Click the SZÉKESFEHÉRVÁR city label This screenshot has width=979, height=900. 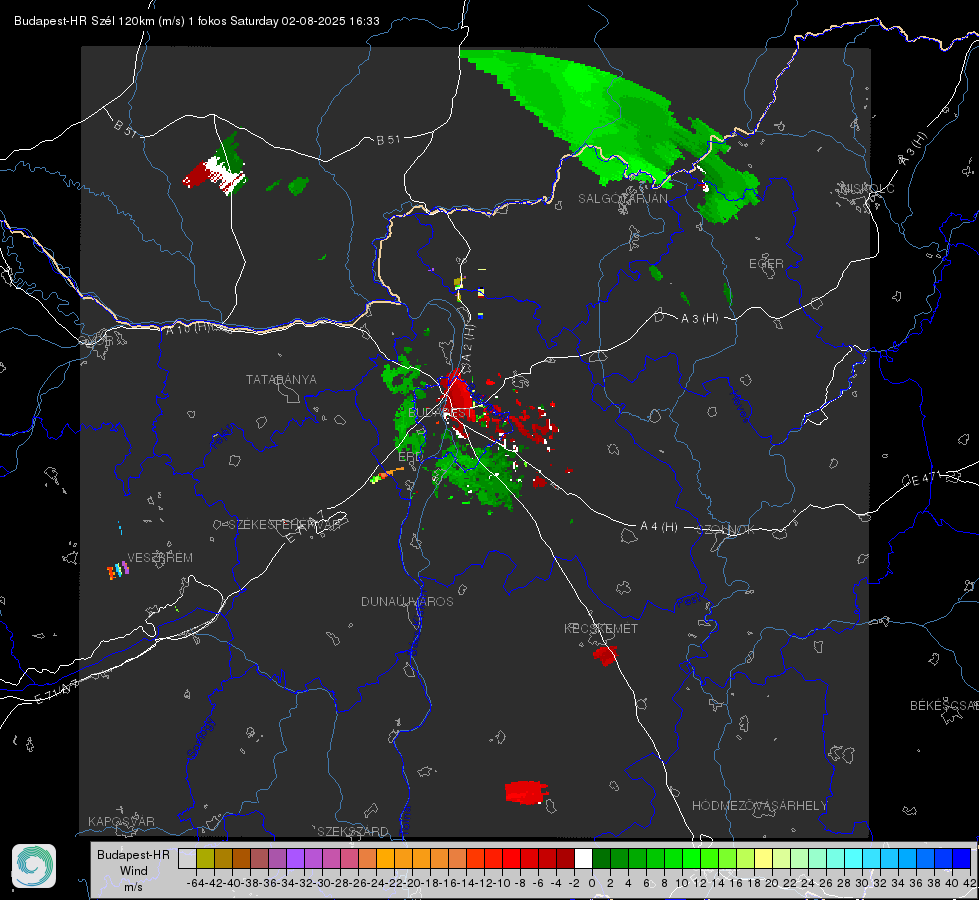pos(284,525)
